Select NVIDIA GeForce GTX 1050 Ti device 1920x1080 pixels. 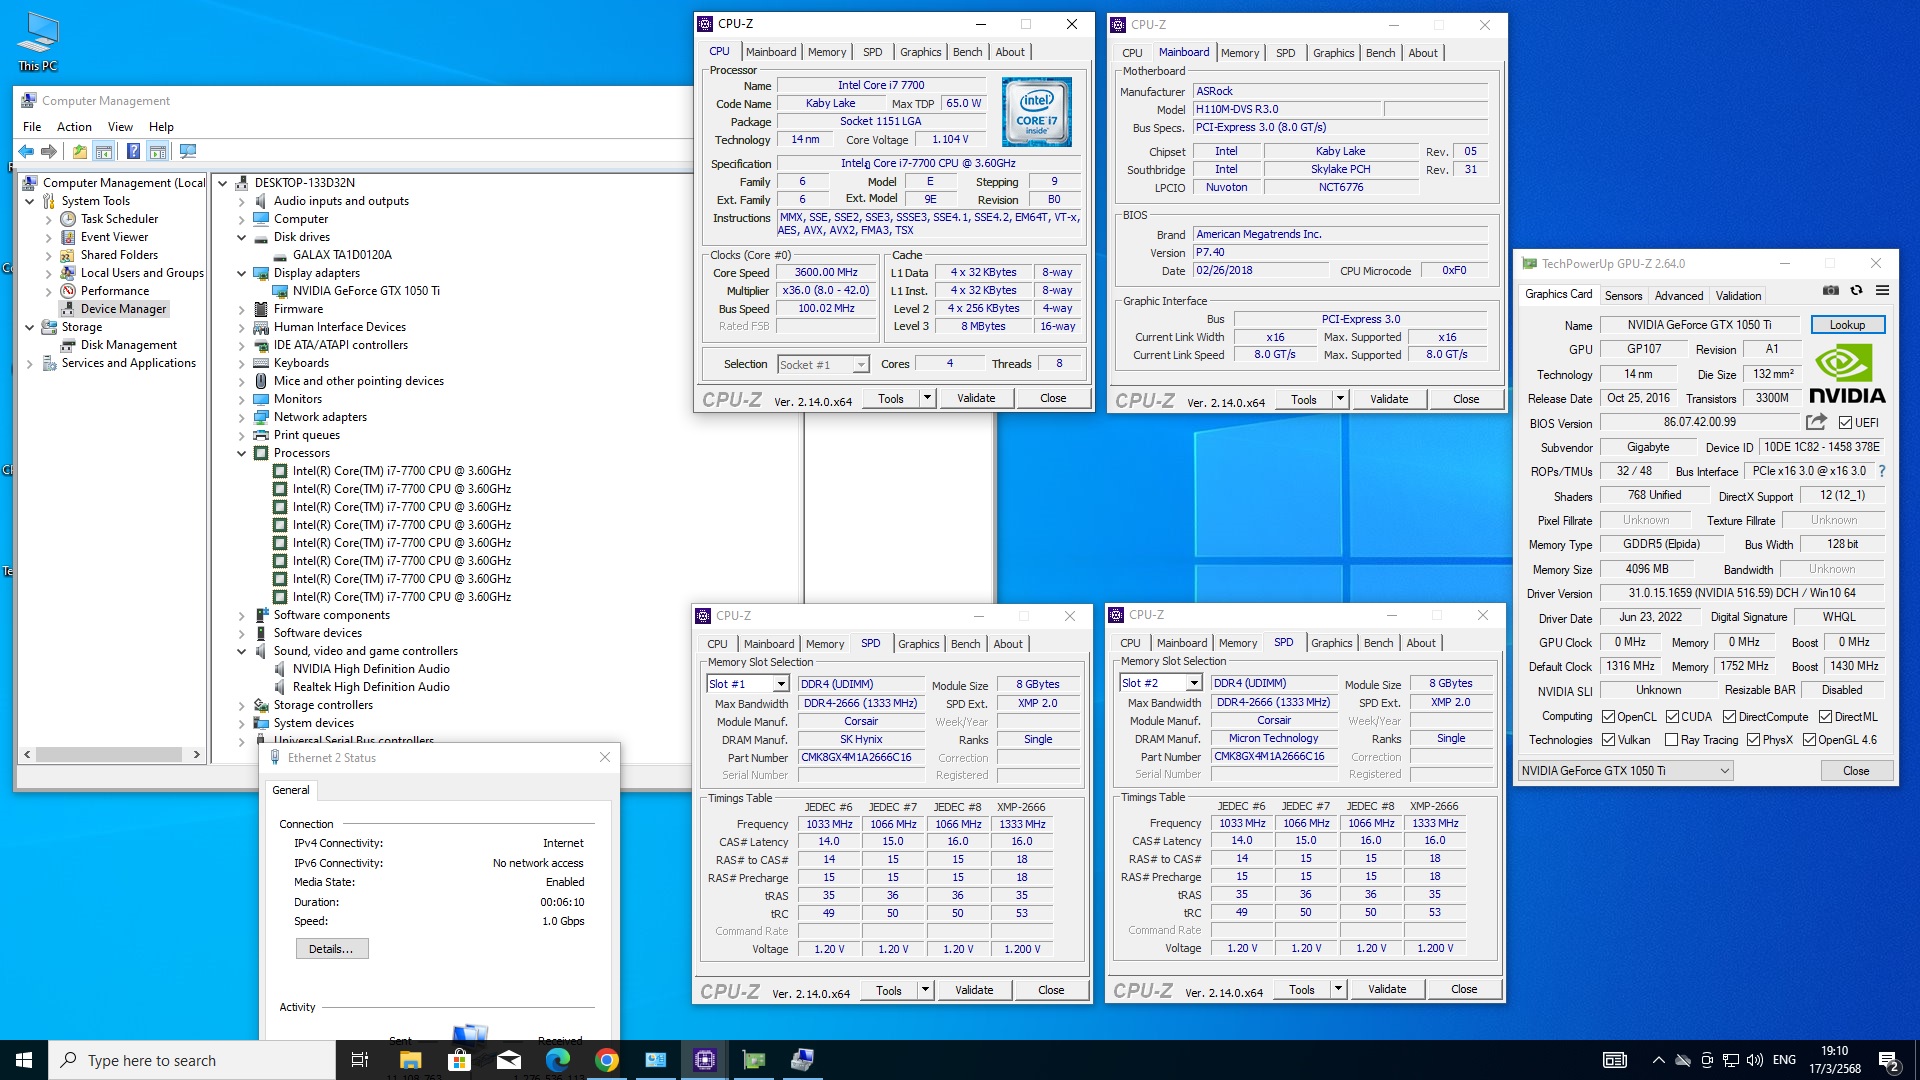[366, 291]
